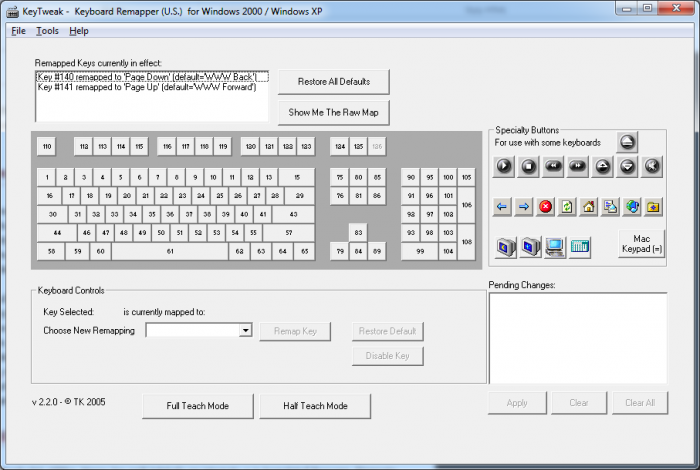Click the media Play specialty button
The width and height of the screenshot is (700, 470).
point(504,166)
